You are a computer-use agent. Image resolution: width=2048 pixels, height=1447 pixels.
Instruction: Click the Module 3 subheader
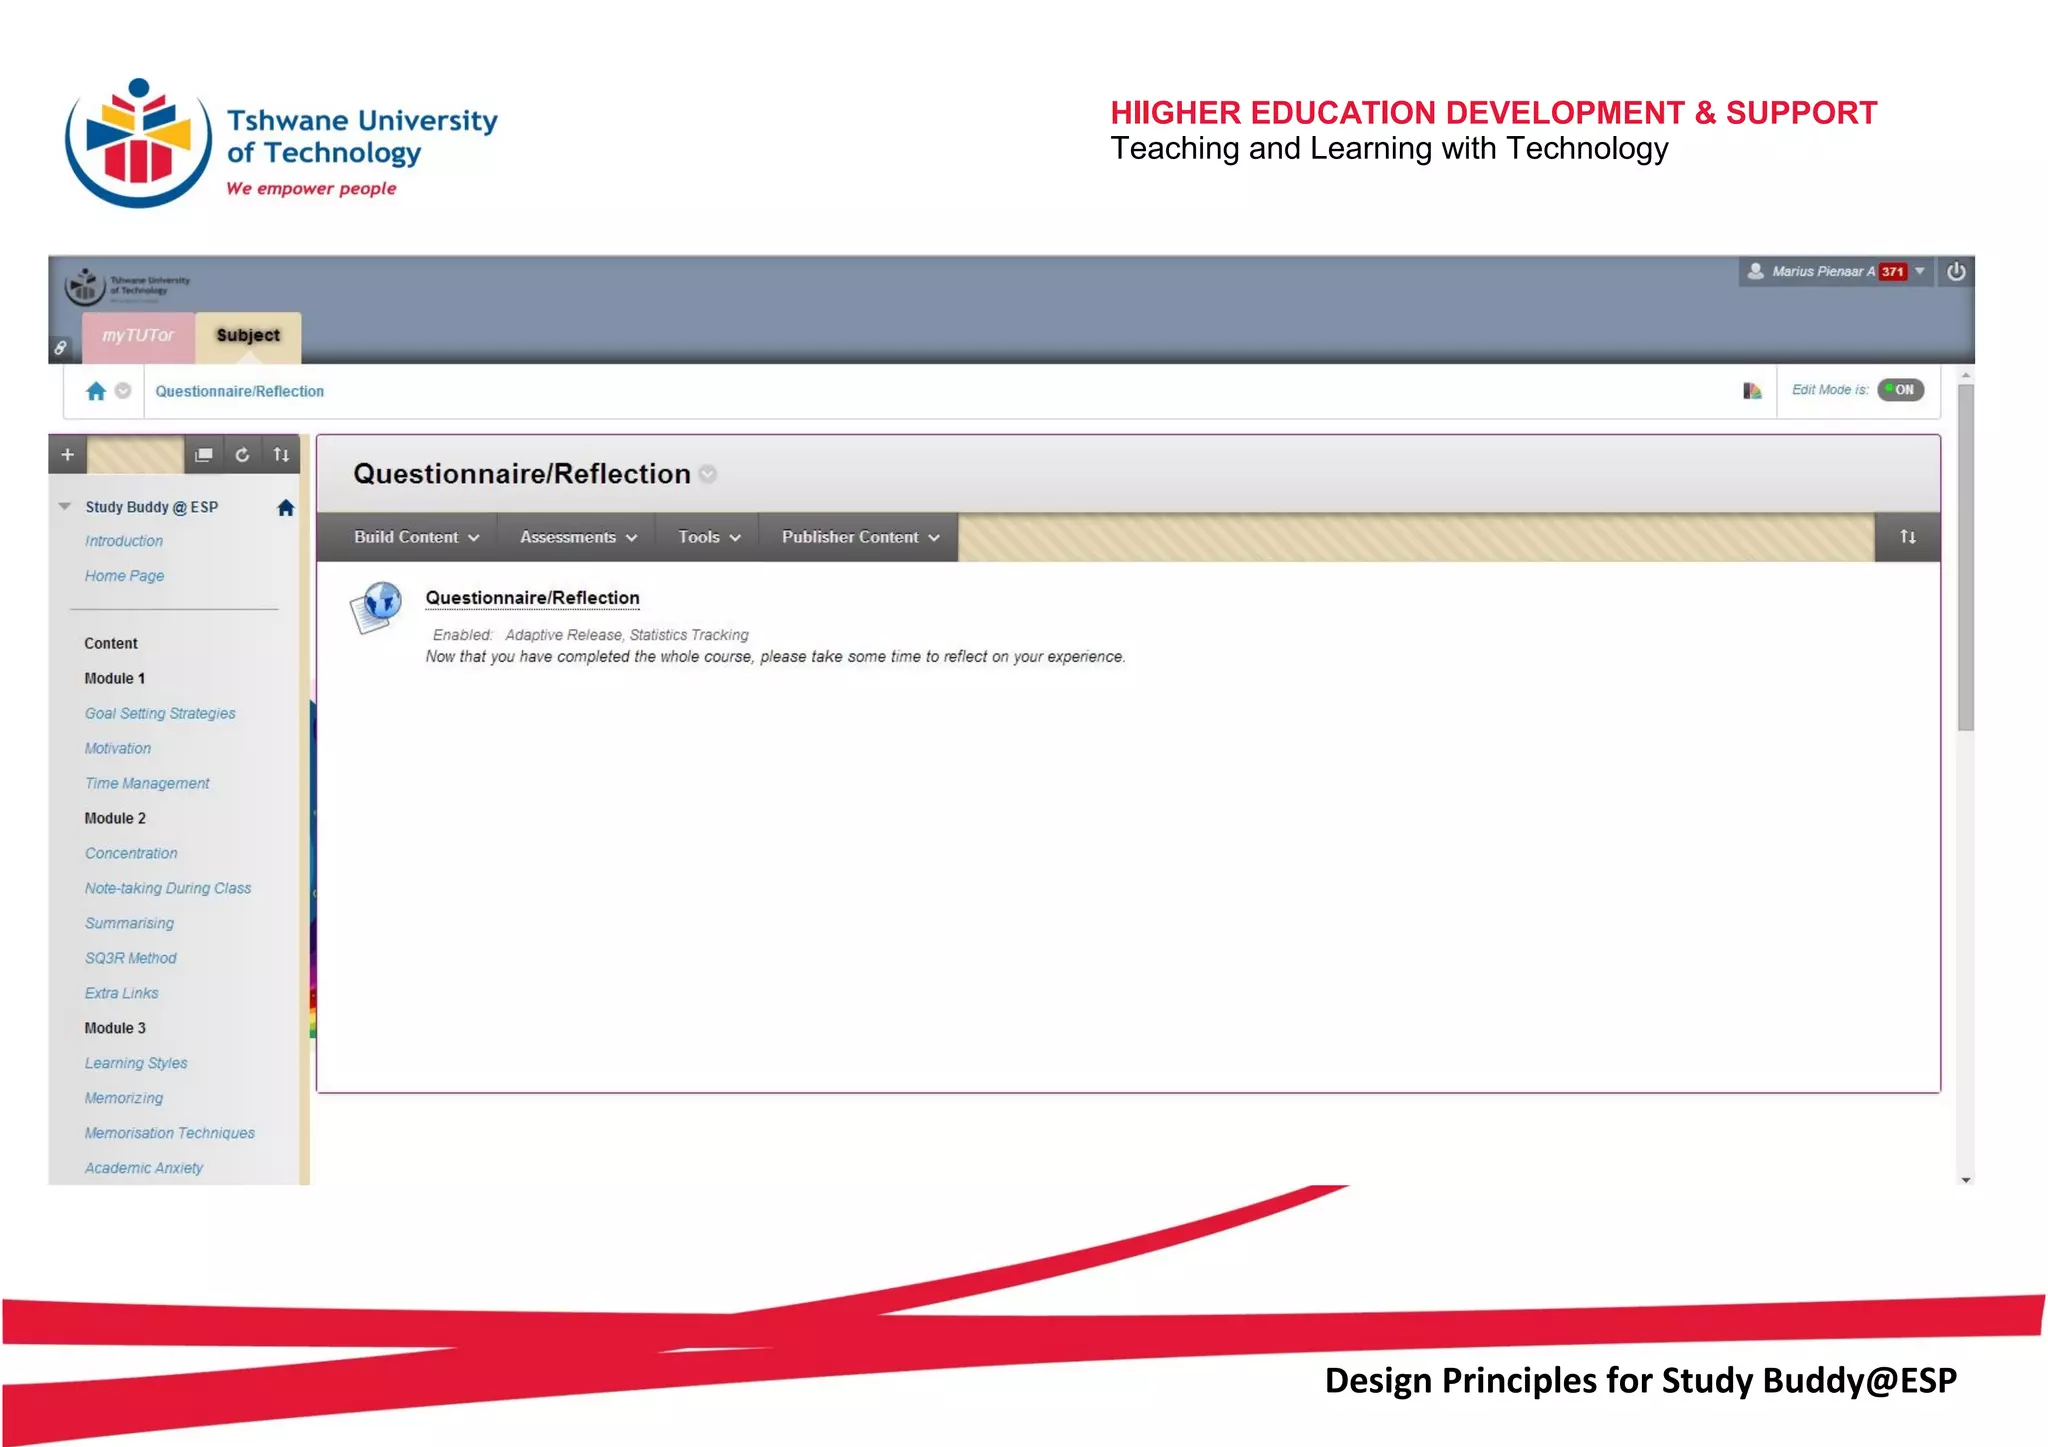(x=115, y=1029)
